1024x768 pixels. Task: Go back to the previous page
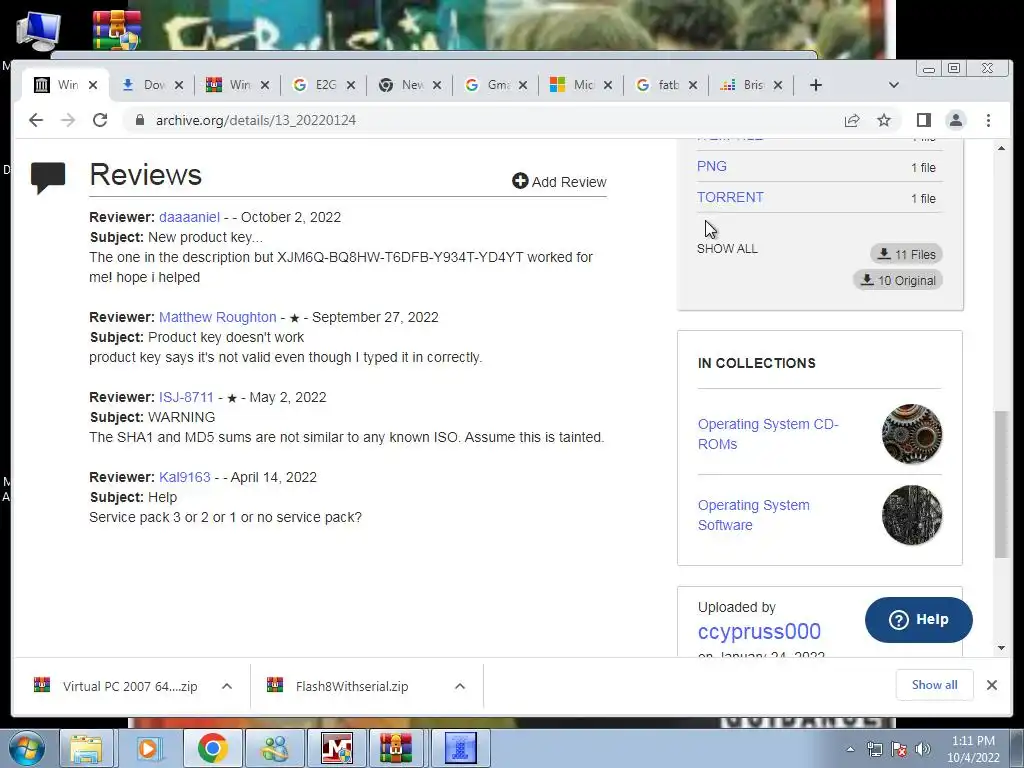pyautogui.click(x=36, y=120)
